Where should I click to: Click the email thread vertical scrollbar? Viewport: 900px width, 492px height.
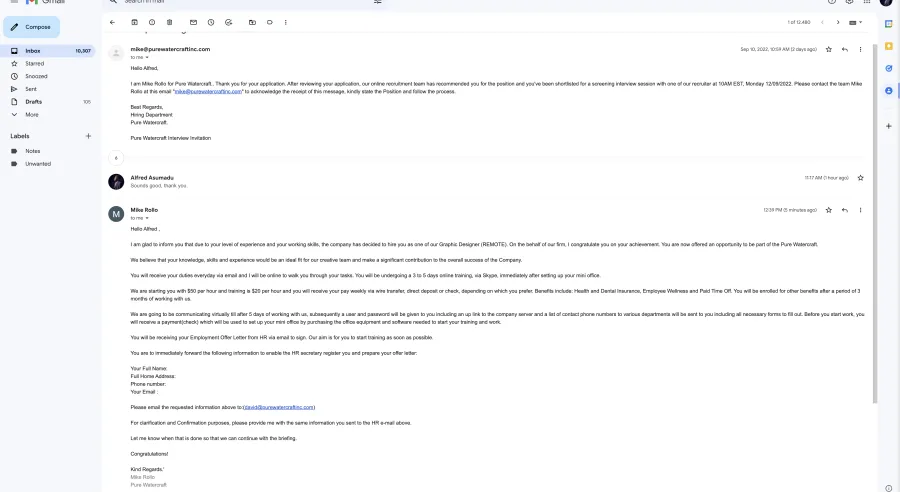click(x=875, y=224)
